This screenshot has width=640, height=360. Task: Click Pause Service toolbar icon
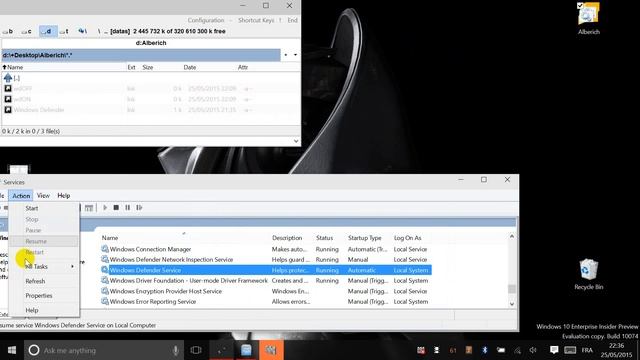128,208
